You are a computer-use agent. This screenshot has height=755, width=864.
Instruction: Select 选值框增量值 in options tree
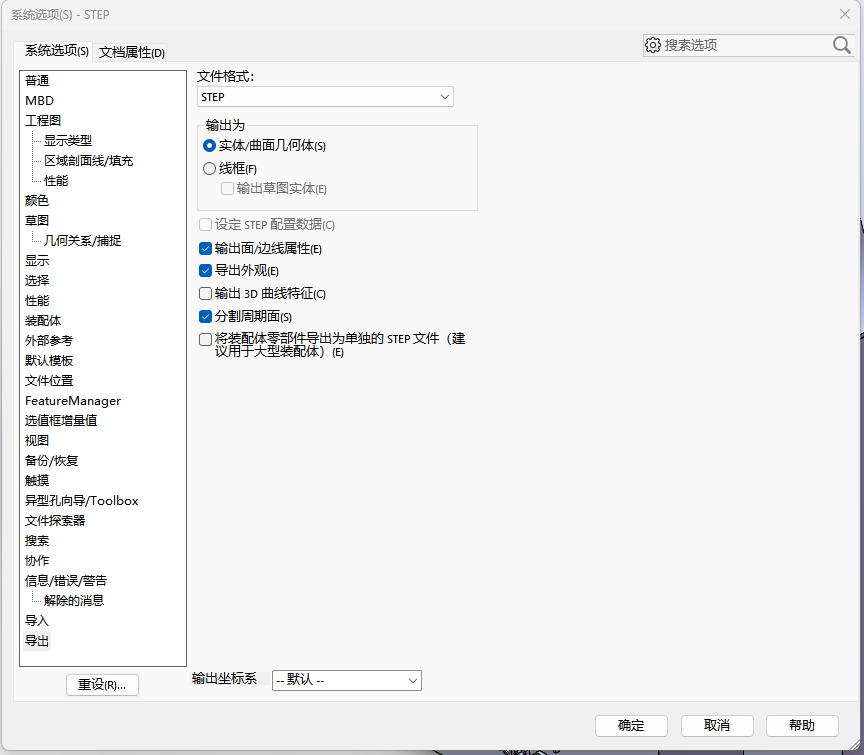tap(61, 421)
